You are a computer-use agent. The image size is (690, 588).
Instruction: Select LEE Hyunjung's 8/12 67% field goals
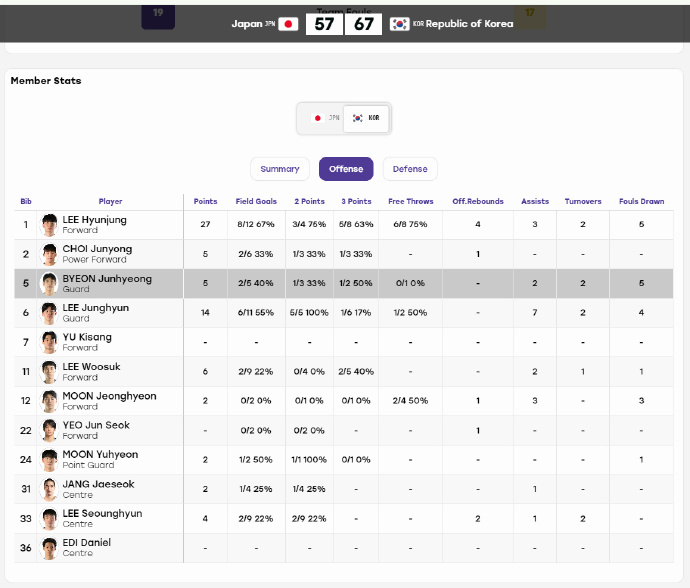pos(256,224)
